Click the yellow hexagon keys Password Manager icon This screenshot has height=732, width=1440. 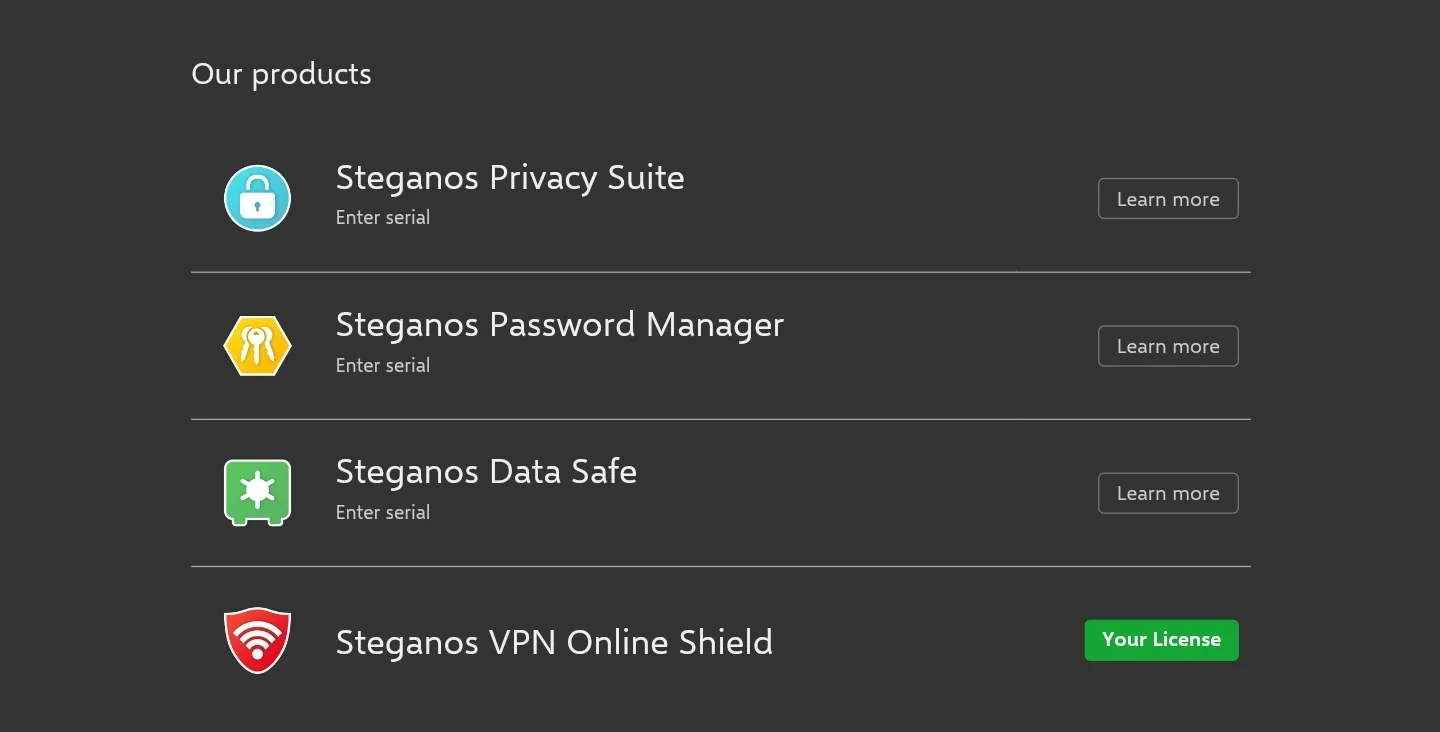pyautogui.click(x=257, y=346)
